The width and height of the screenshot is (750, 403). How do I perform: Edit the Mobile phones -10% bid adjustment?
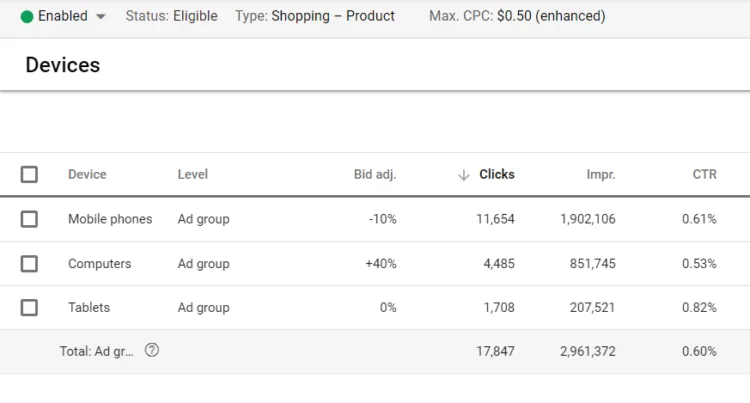381,219
